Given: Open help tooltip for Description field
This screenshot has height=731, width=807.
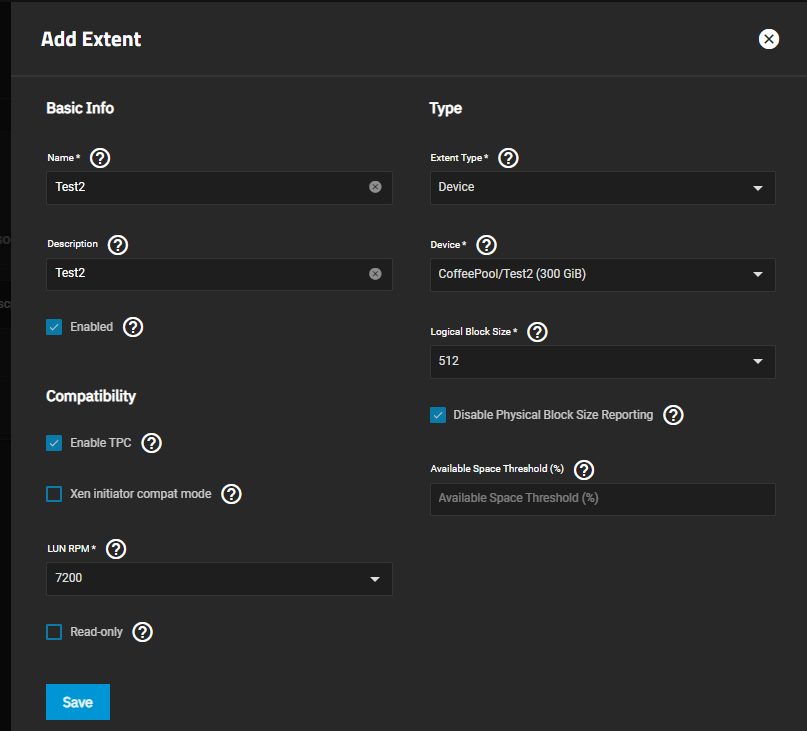Looking at the screenshot, I should (x=118, y=245).
